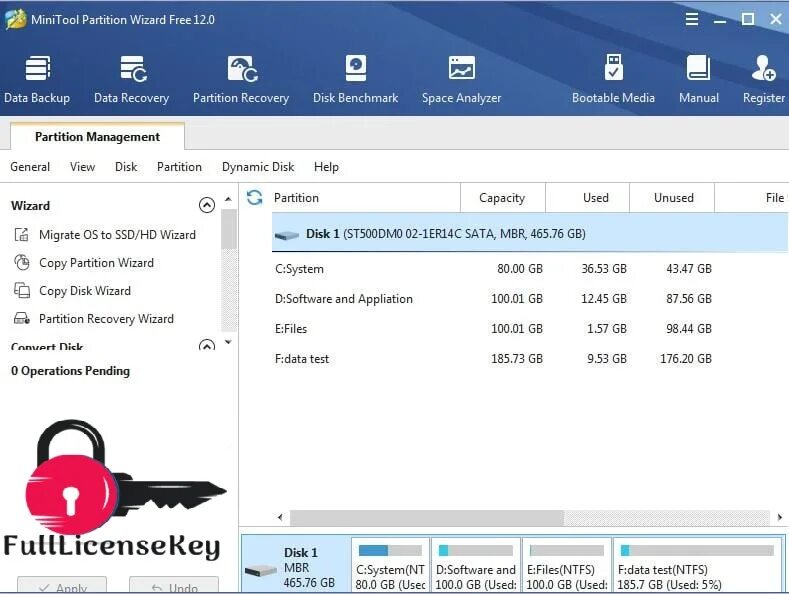Click the wizard panel scroll up arrow
Screen dimensions: 789x594
point(228,200)
